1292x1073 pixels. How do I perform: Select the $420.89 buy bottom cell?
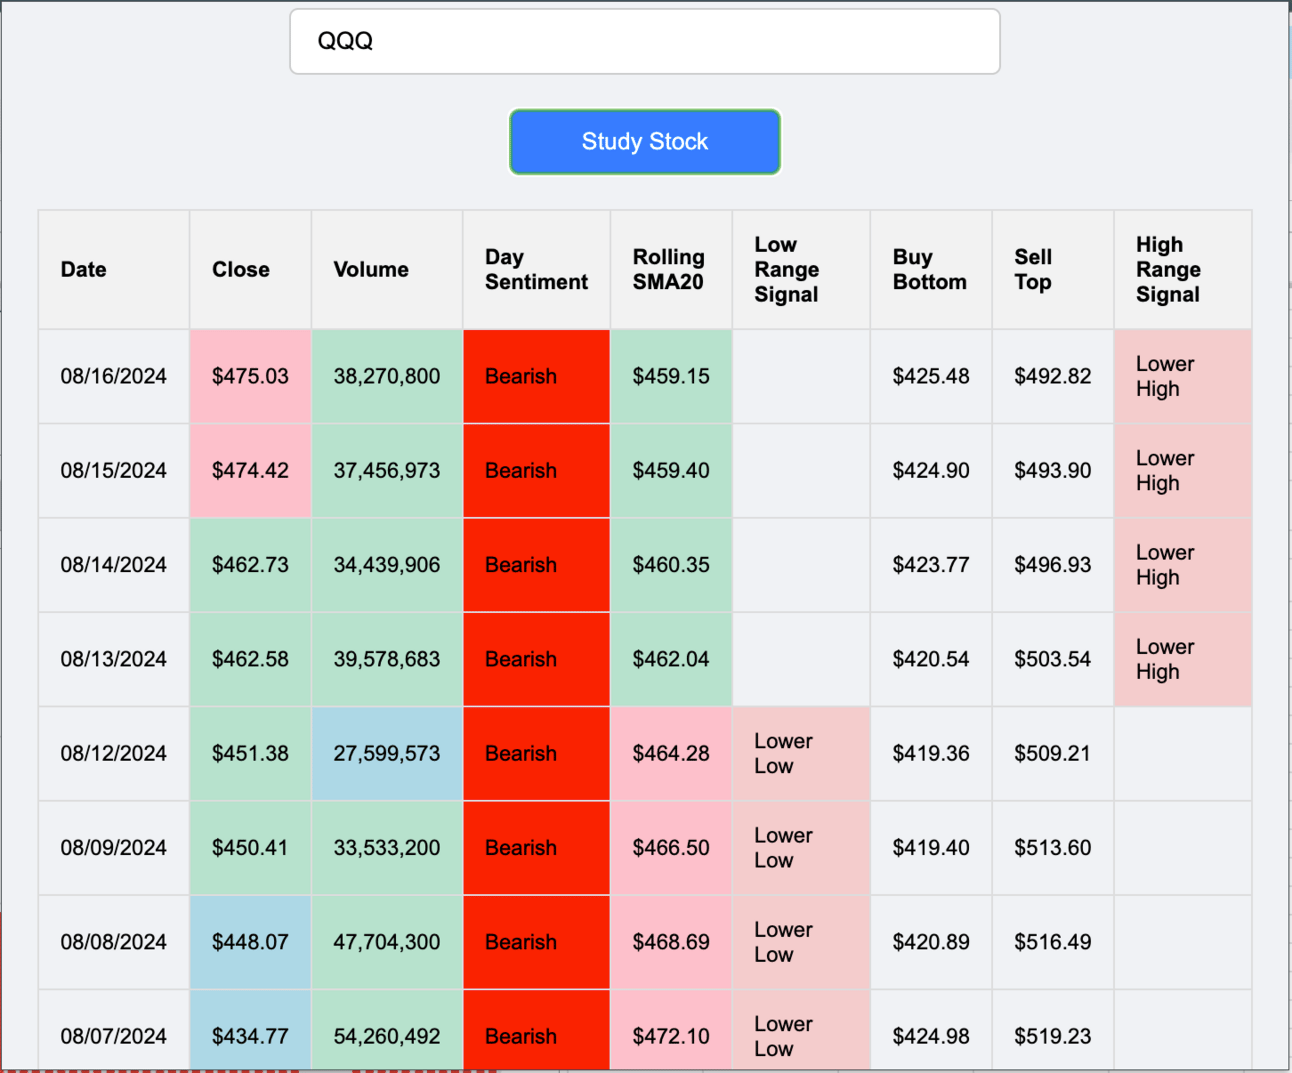pos(932,943)
